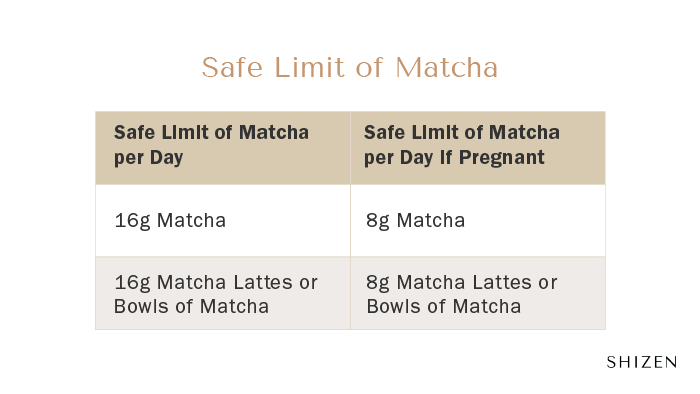Screen dimensions: 700x394
Task: Click the word "Matcha" in the orange title
Action: click(x=446, y=68)
